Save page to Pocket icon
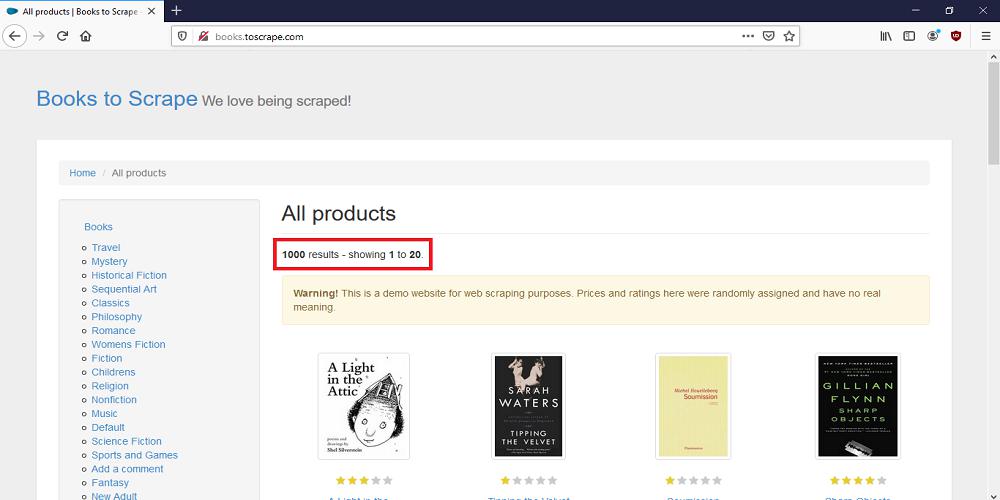This screenshot has height=500, width=1000. point(768,36)
